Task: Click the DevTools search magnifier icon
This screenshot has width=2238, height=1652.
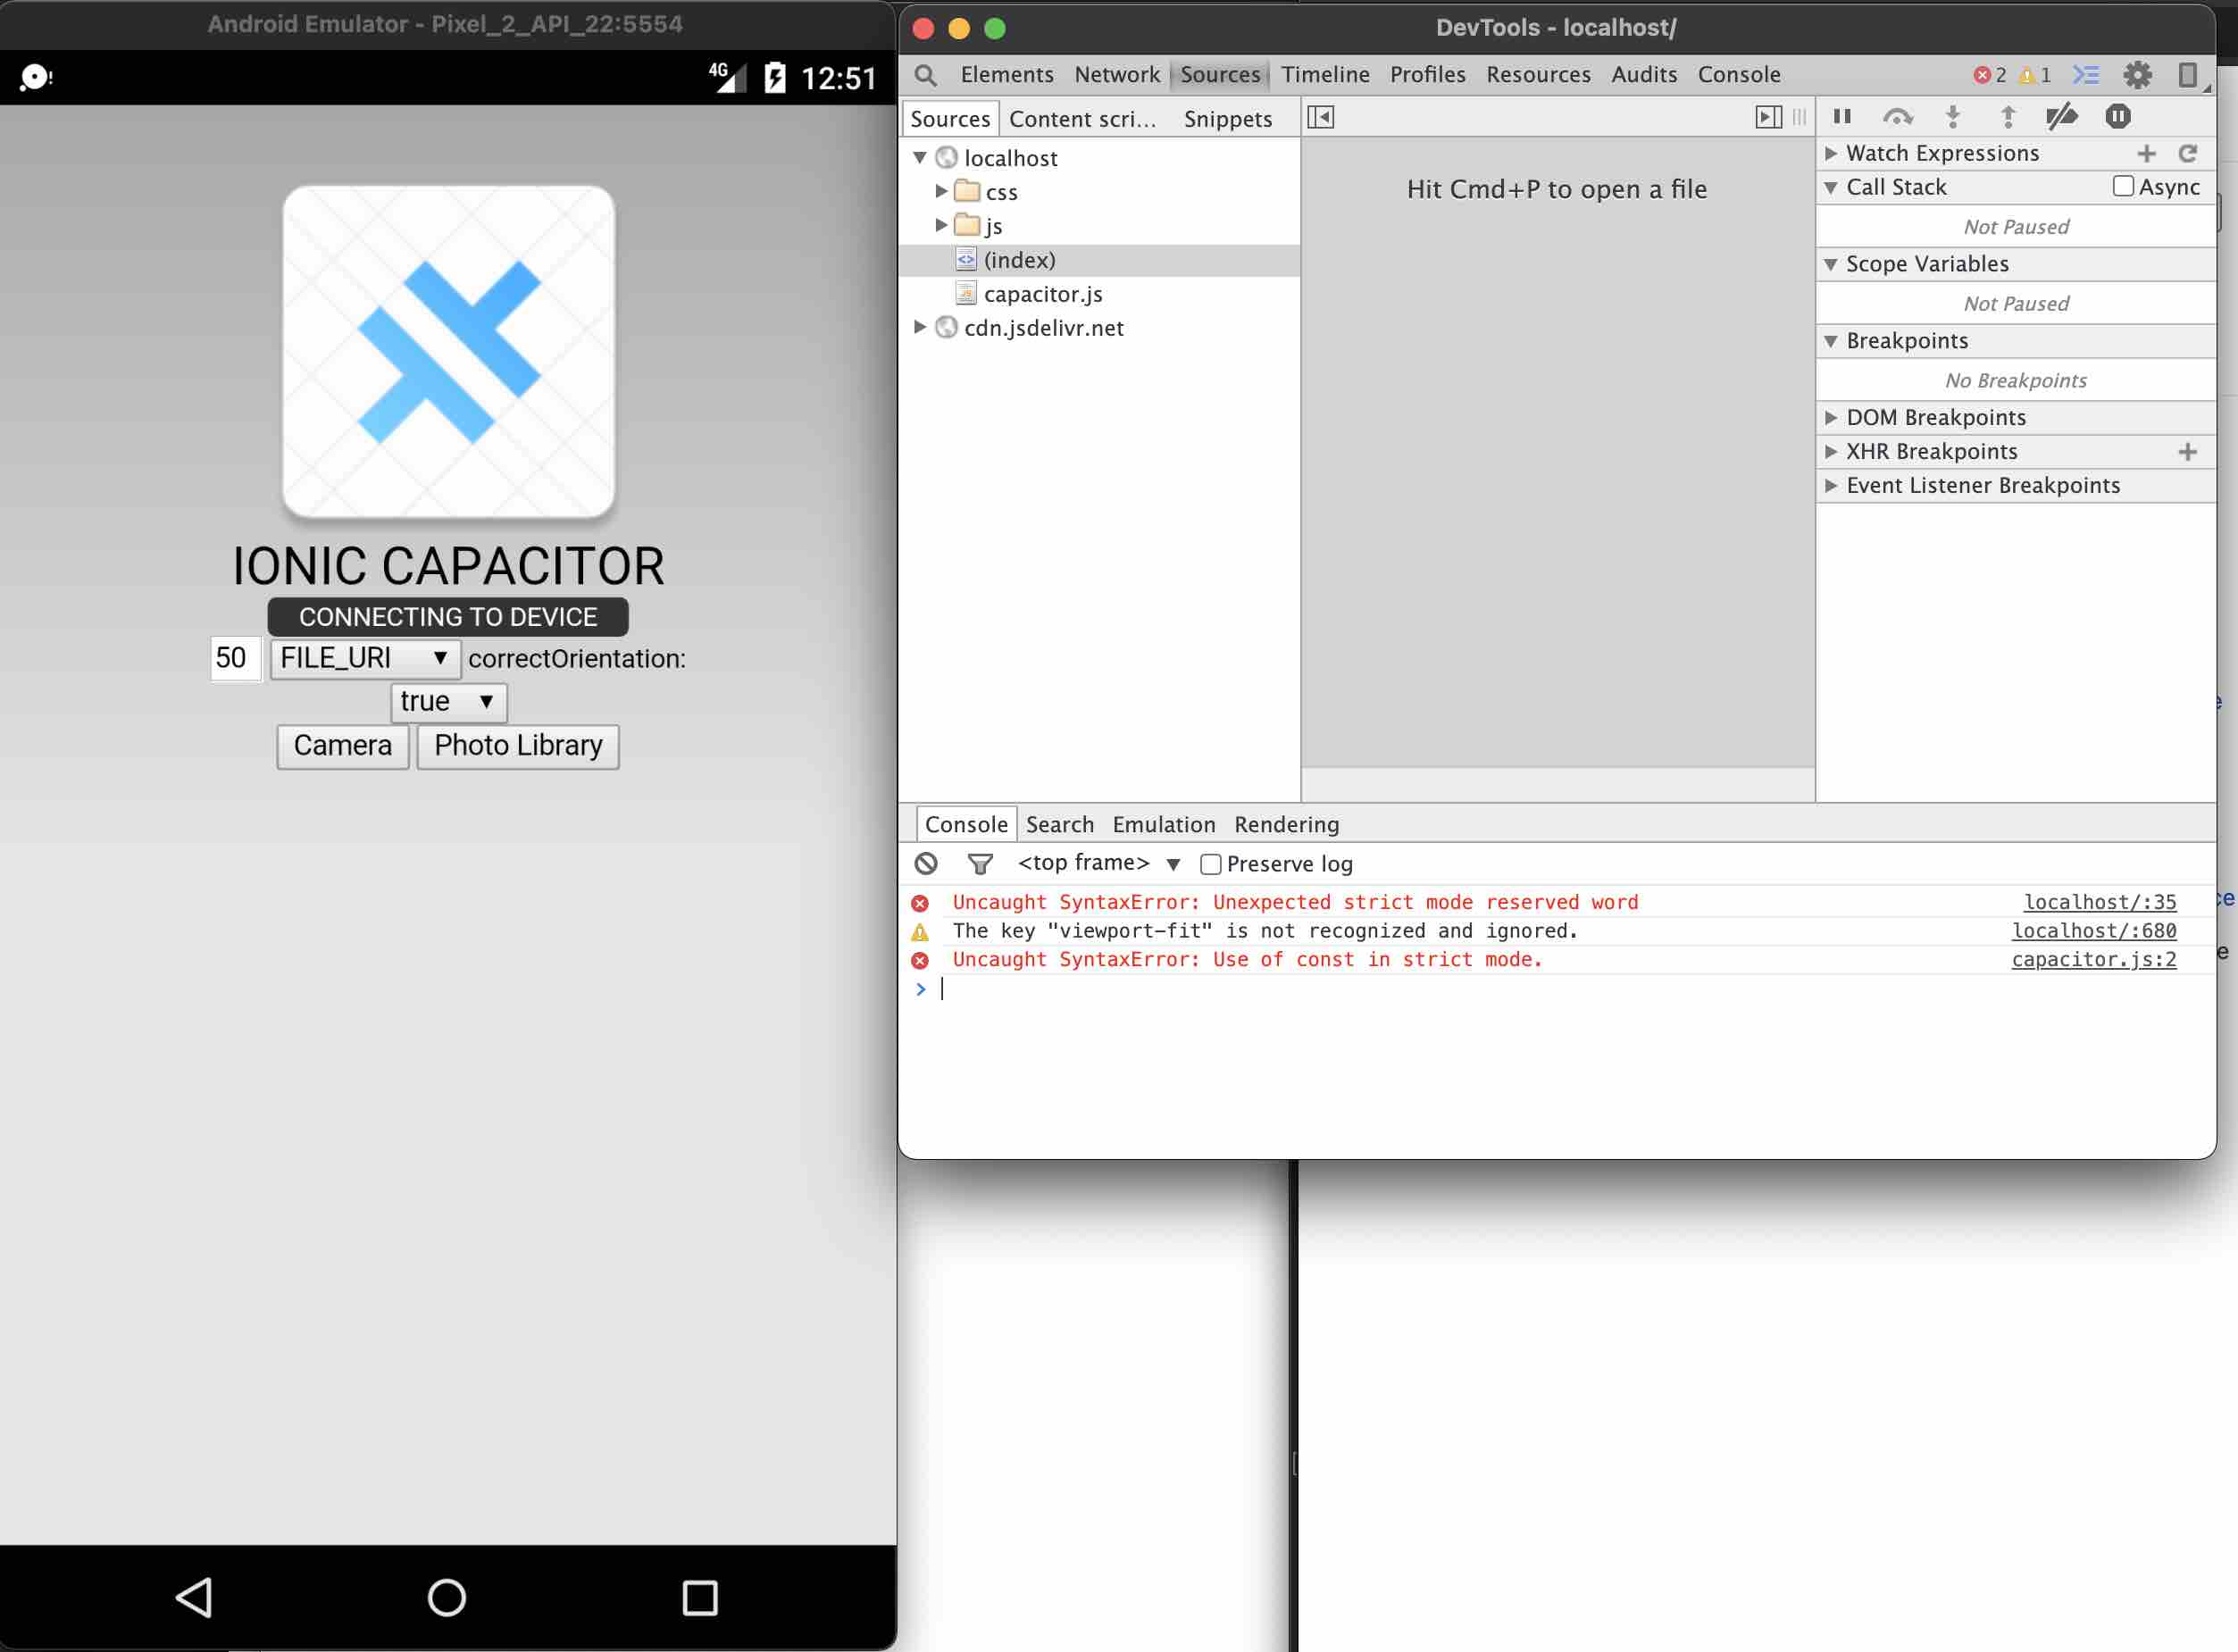Action: tap(926, 75)
